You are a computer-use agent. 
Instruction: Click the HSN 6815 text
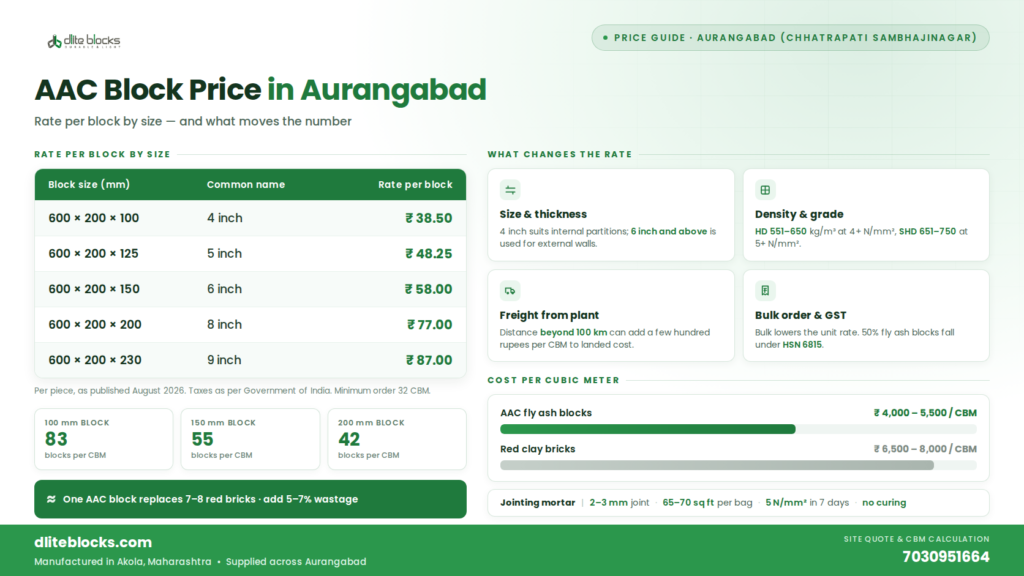(802, 344)
